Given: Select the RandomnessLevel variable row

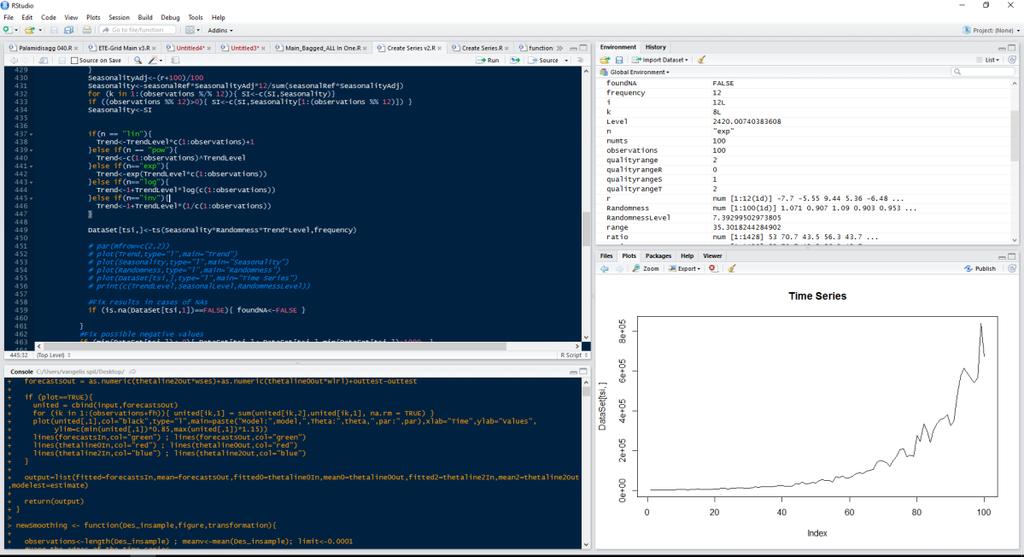Looking at the screenshot, I should click(x=805, y=217).
